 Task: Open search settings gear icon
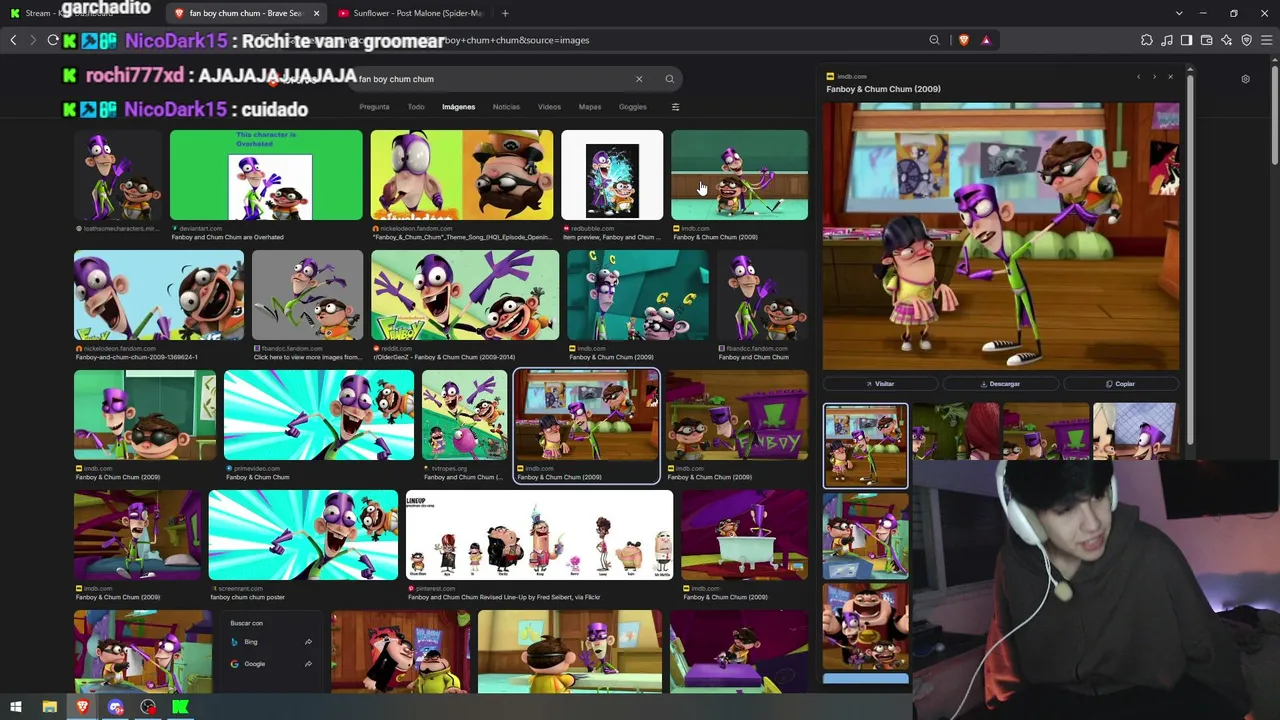tap(1245, 79)
